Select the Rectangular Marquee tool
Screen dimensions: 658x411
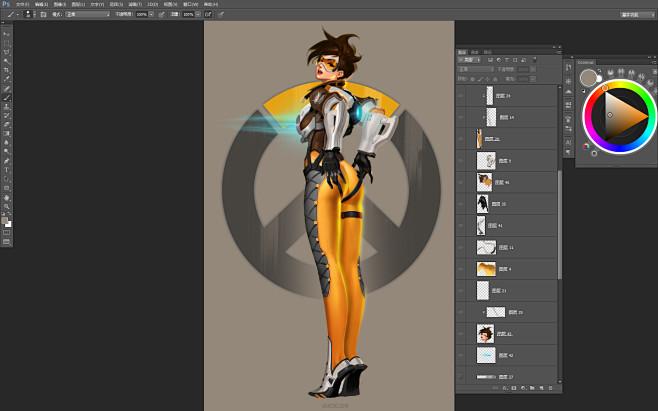coord(6,43)
